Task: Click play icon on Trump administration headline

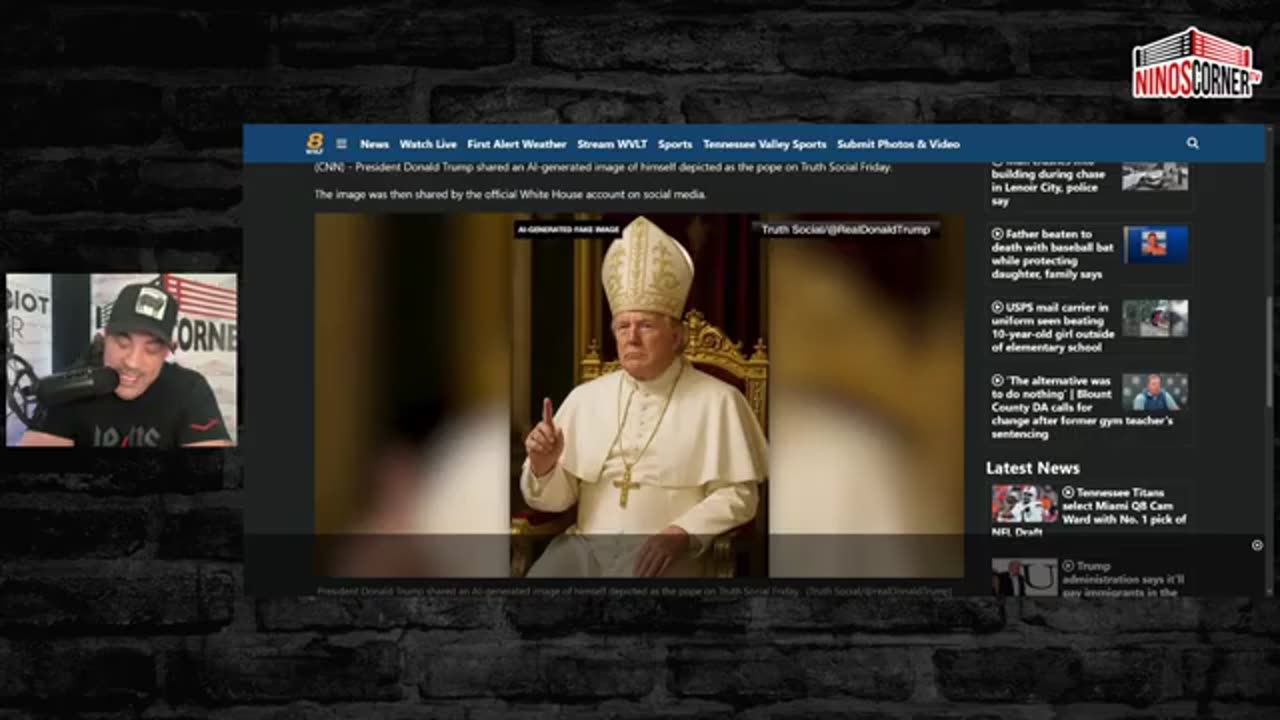Action: pyautogui.click(x=1068, y=566)
